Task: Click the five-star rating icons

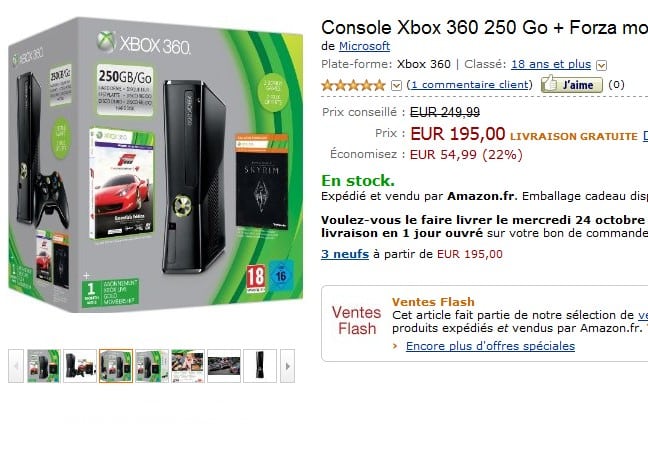Action: pyautogui.click(x=353, y=85)
